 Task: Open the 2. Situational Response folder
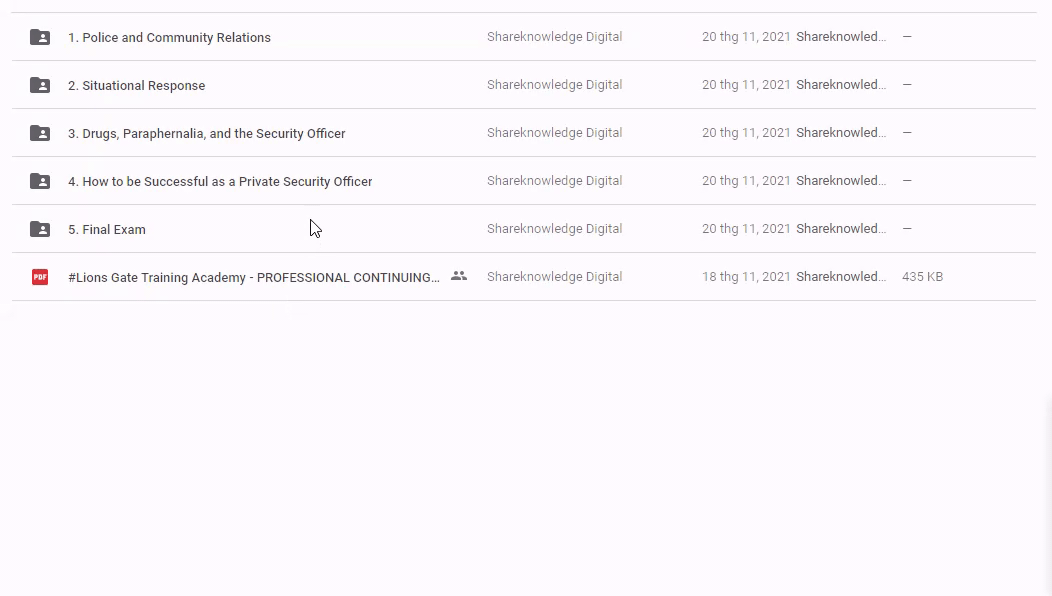point(136,86)
